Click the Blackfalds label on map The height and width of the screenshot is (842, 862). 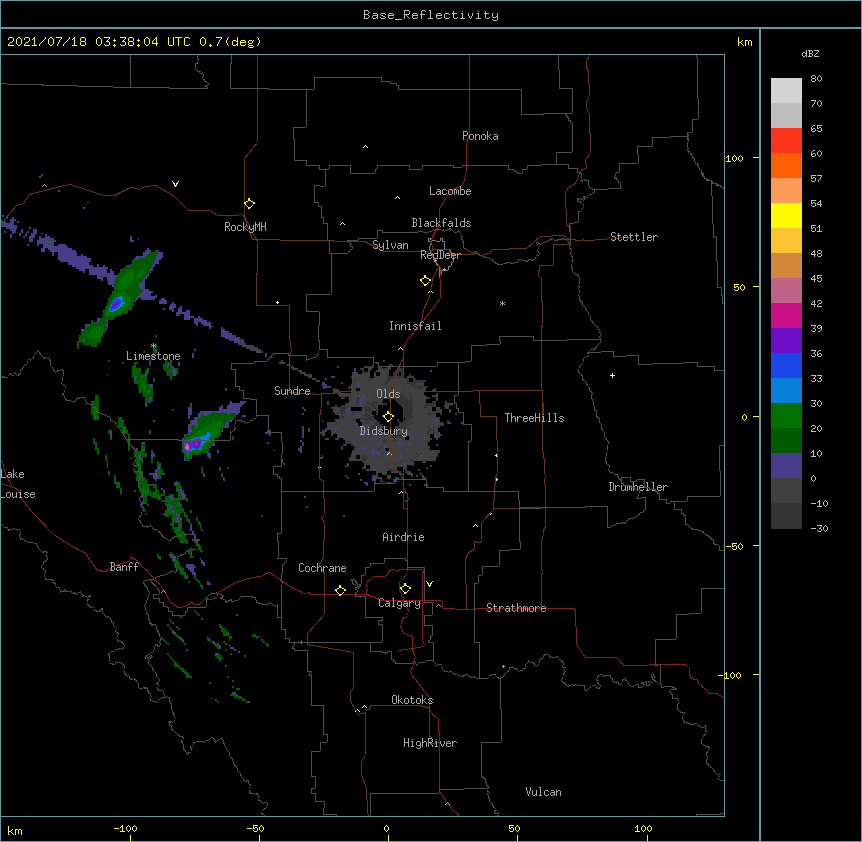pyautogui.click(x=441, y=223)
